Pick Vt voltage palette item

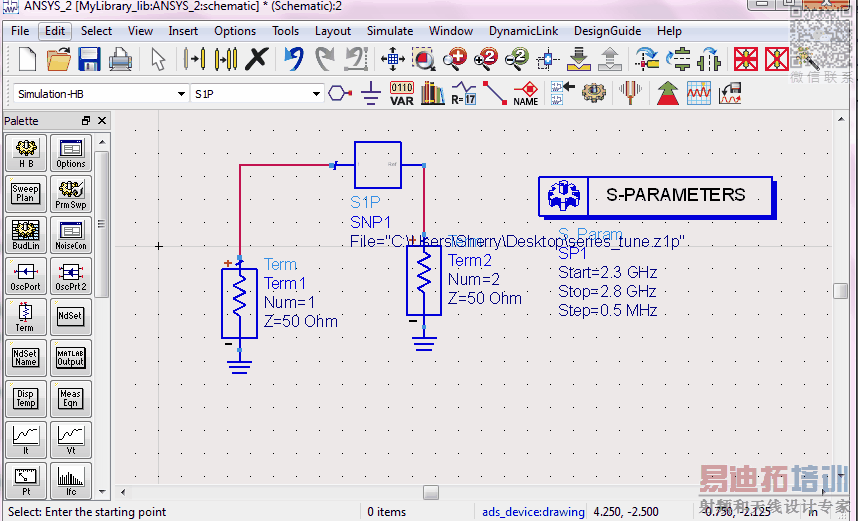coord(71,440)
